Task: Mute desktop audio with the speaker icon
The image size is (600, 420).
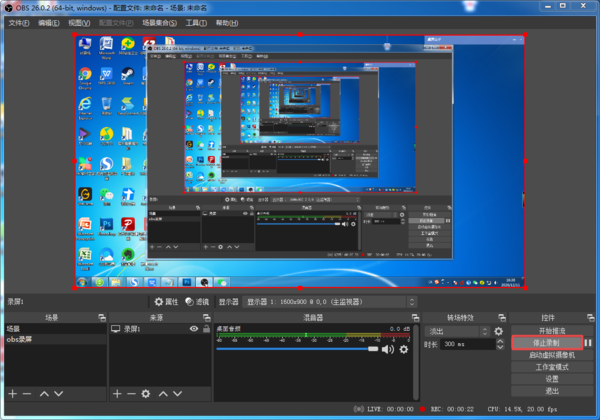Action: (x=387, y=349)
